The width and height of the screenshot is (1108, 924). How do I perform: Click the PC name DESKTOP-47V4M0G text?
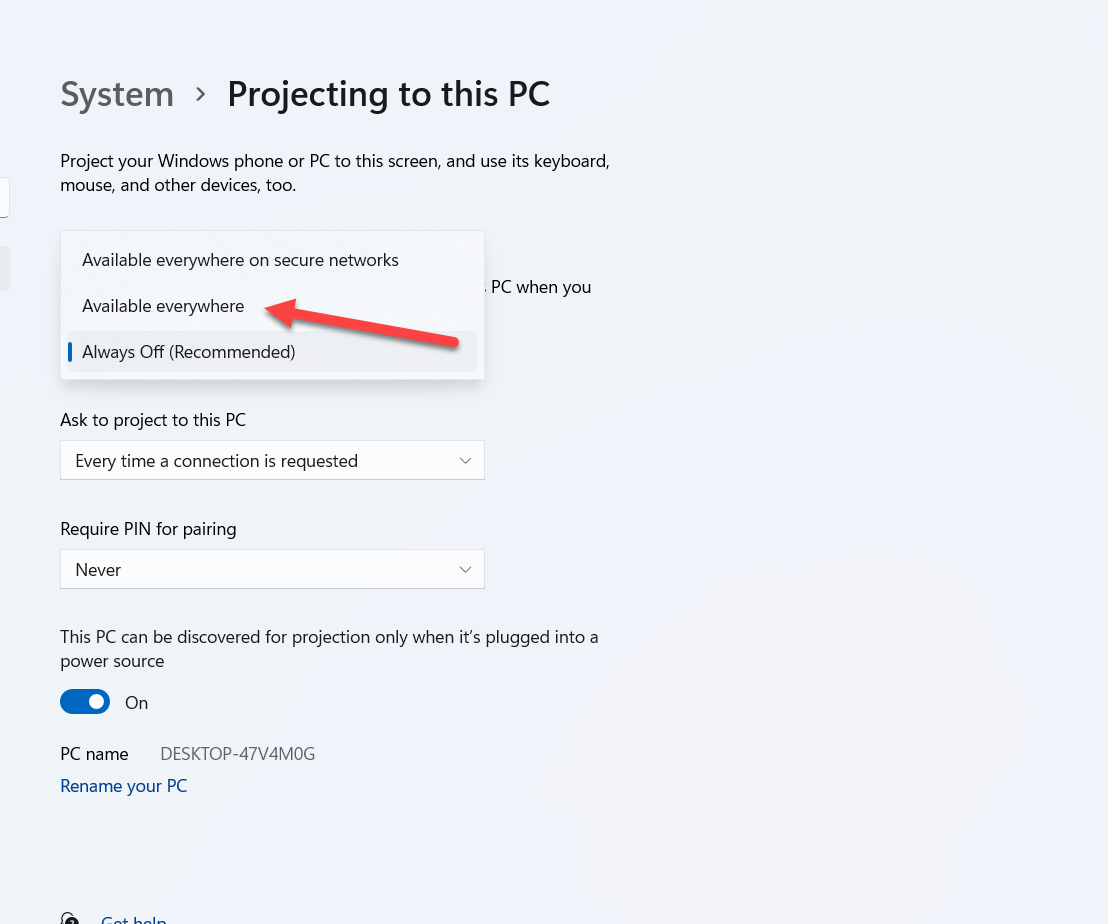(238, 754)
